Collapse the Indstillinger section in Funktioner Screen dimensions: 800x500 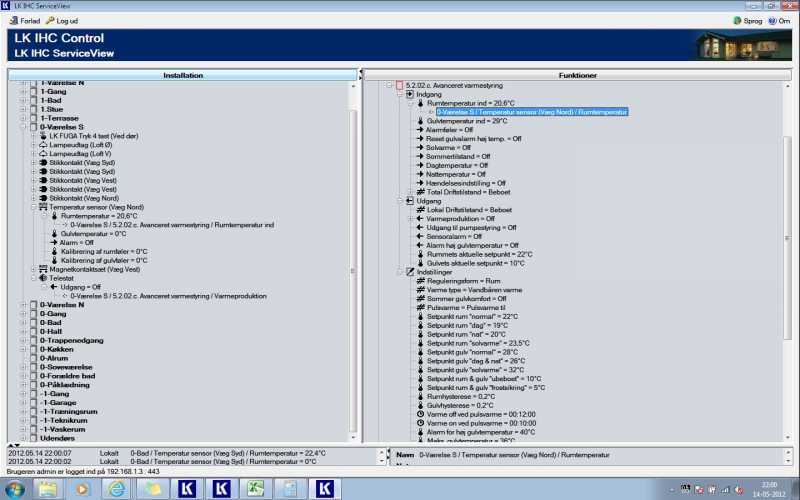[397, 271]
